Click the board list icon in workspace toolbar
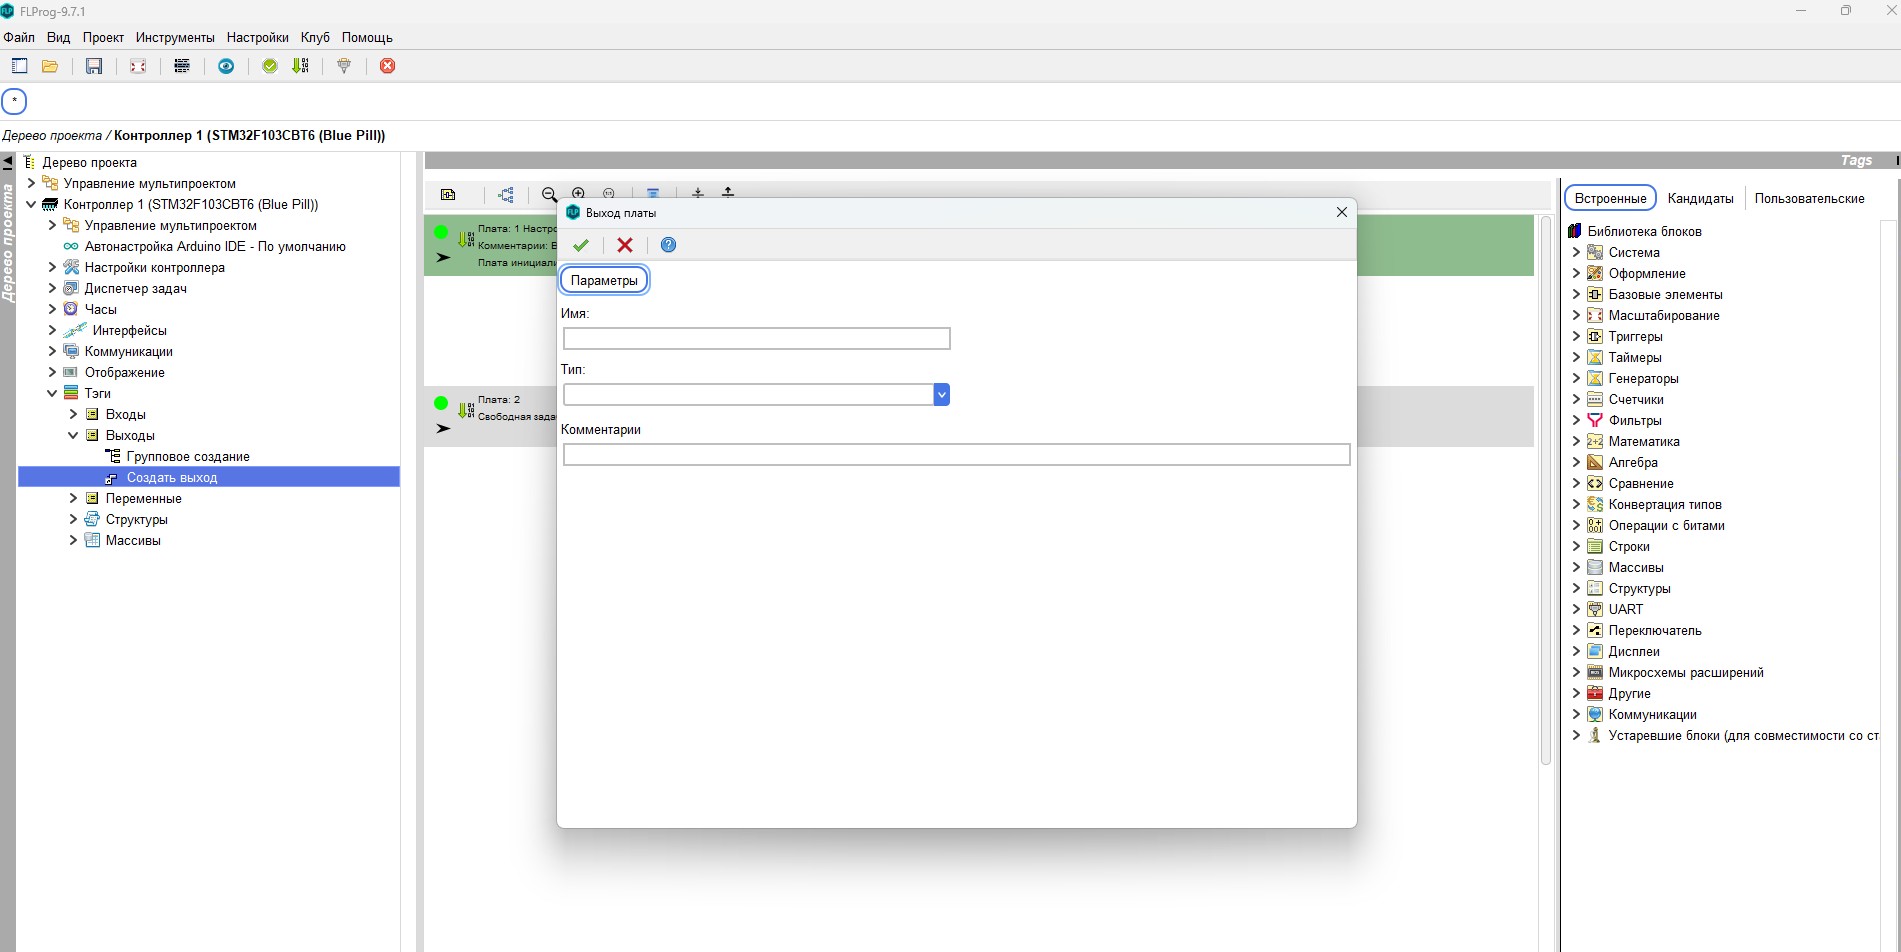This screenshot has height=952, width=1901. pos(448,194)
